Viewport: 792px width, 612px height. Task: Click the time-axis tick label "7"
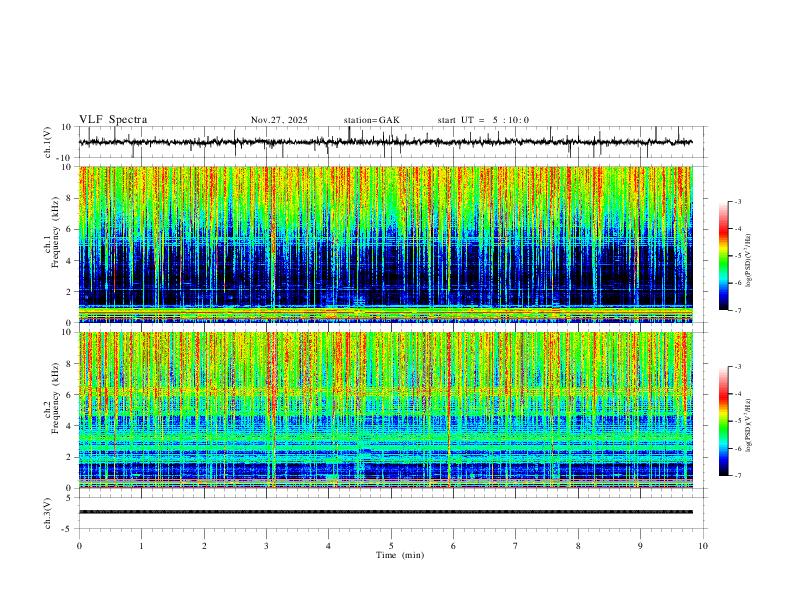point(516,546)
